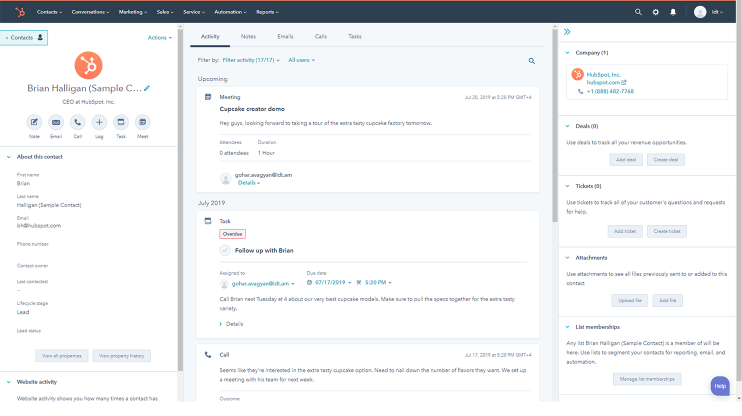
Task: Open the Automation navigation menu
Action: pos(230,12)
